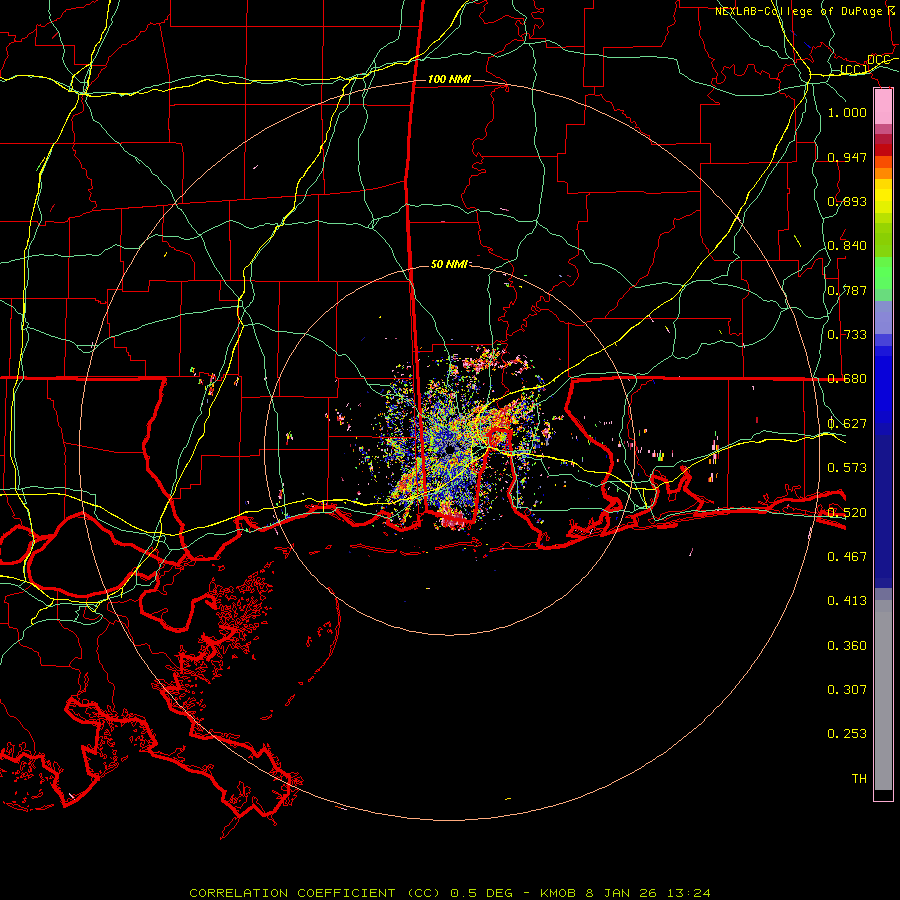Click the "100 NMI" range ring label

tap(449, 79)
